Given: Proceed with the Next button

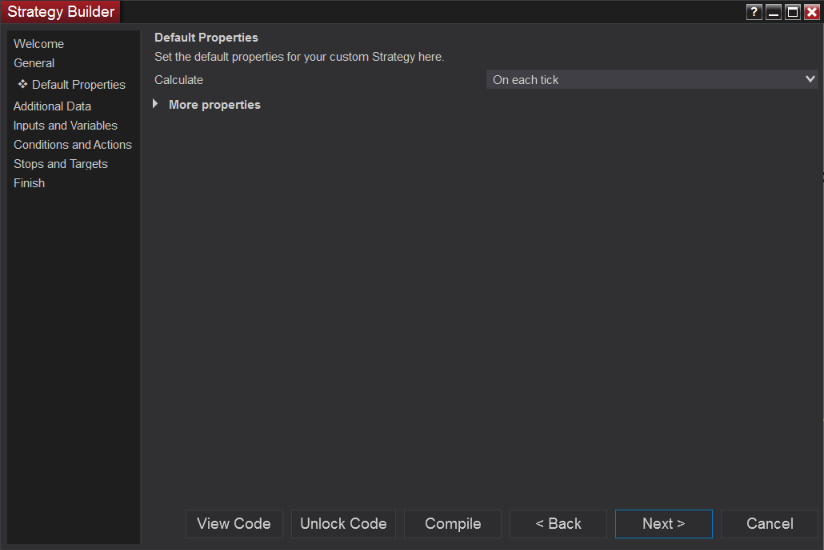Looking at the screenshot, I should pos(664,524).
